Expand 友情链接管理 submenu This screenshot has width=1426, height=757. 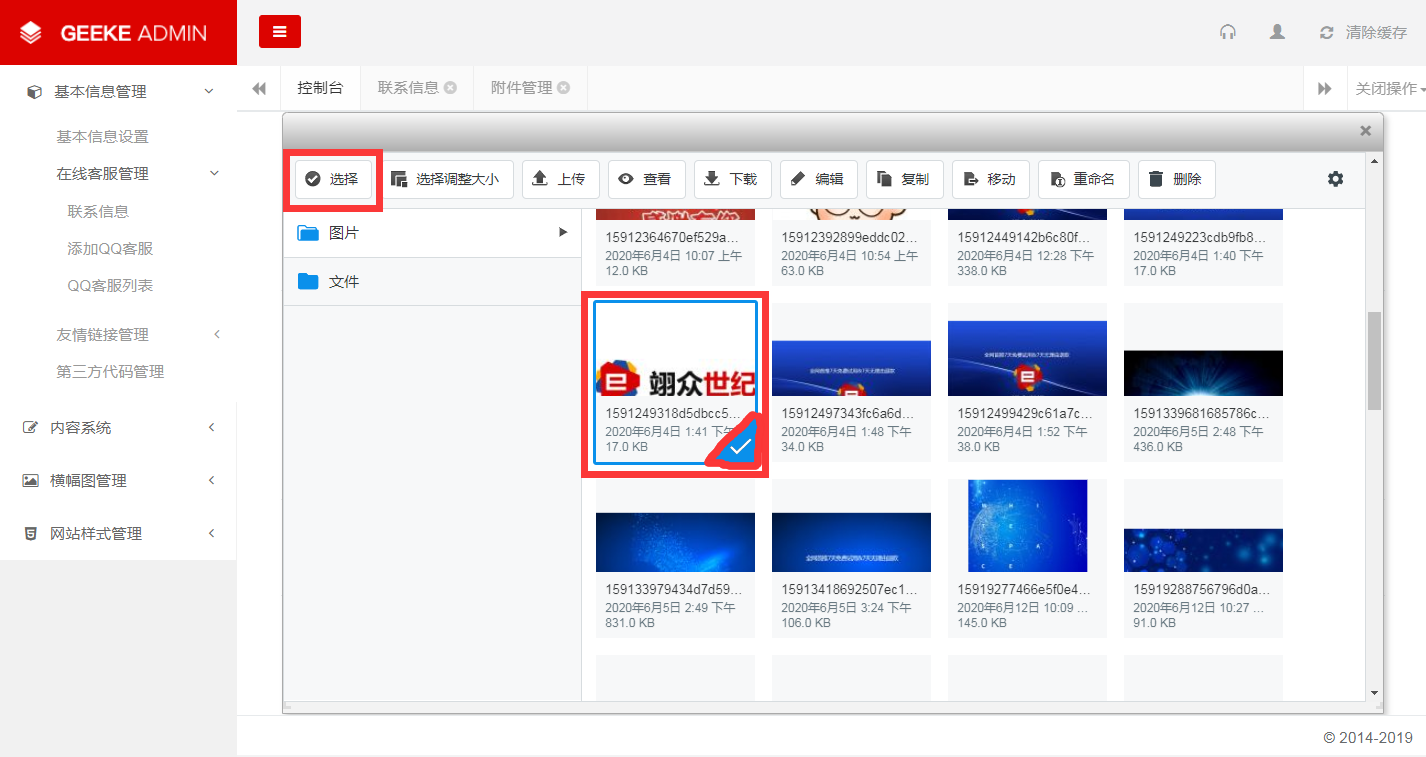point(217,334)
